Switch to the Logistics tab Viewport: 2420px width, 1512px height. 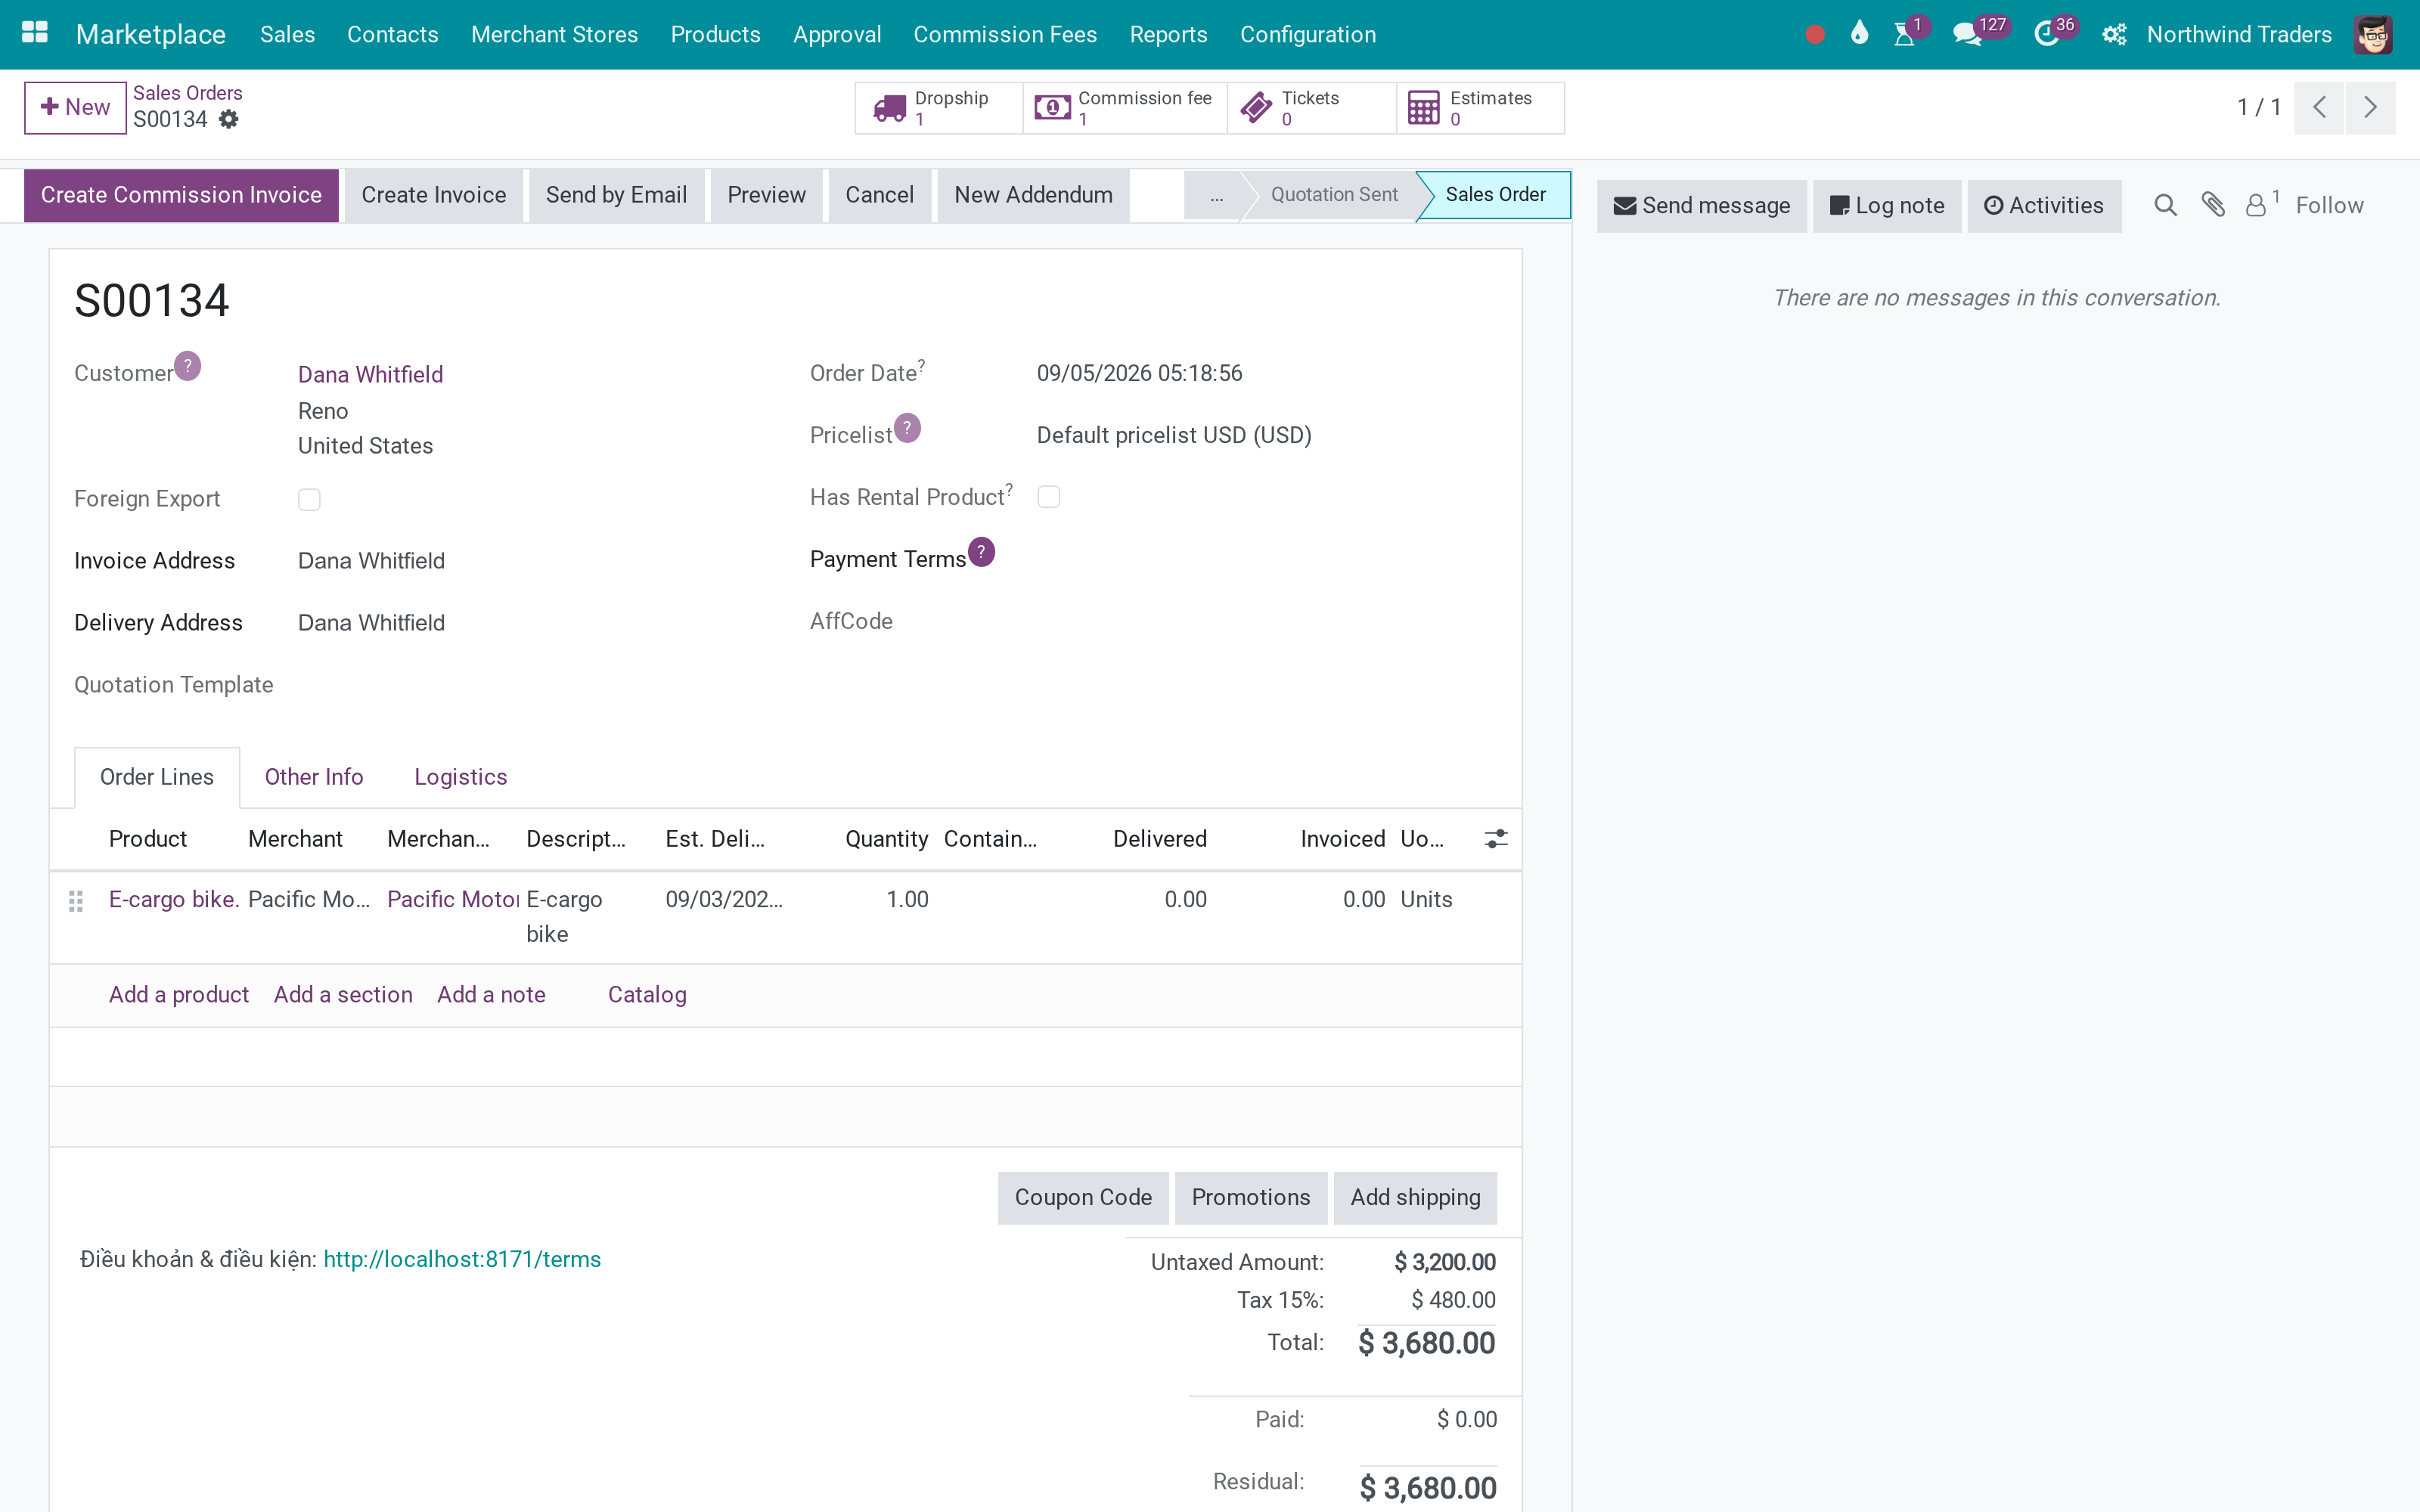coord(461,777)
